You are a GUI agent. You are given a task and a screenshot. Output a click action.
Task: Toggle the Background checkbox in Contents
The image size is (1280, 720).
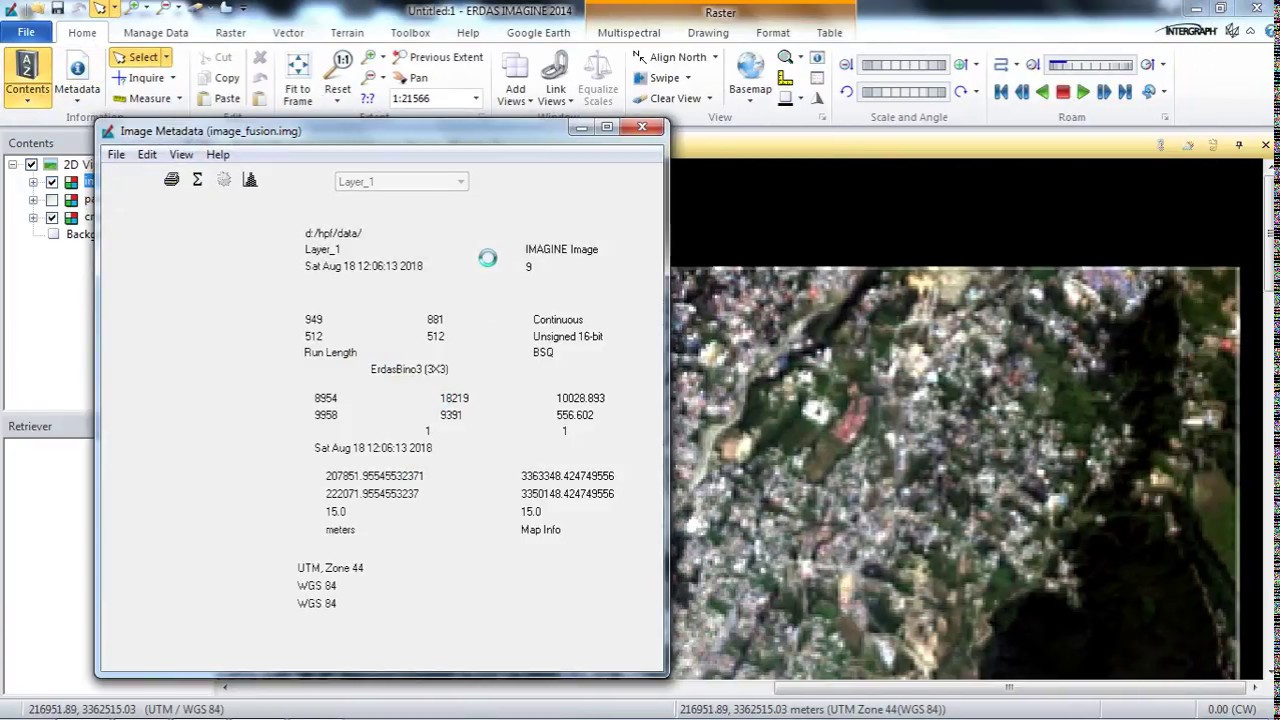click(54, 234)
